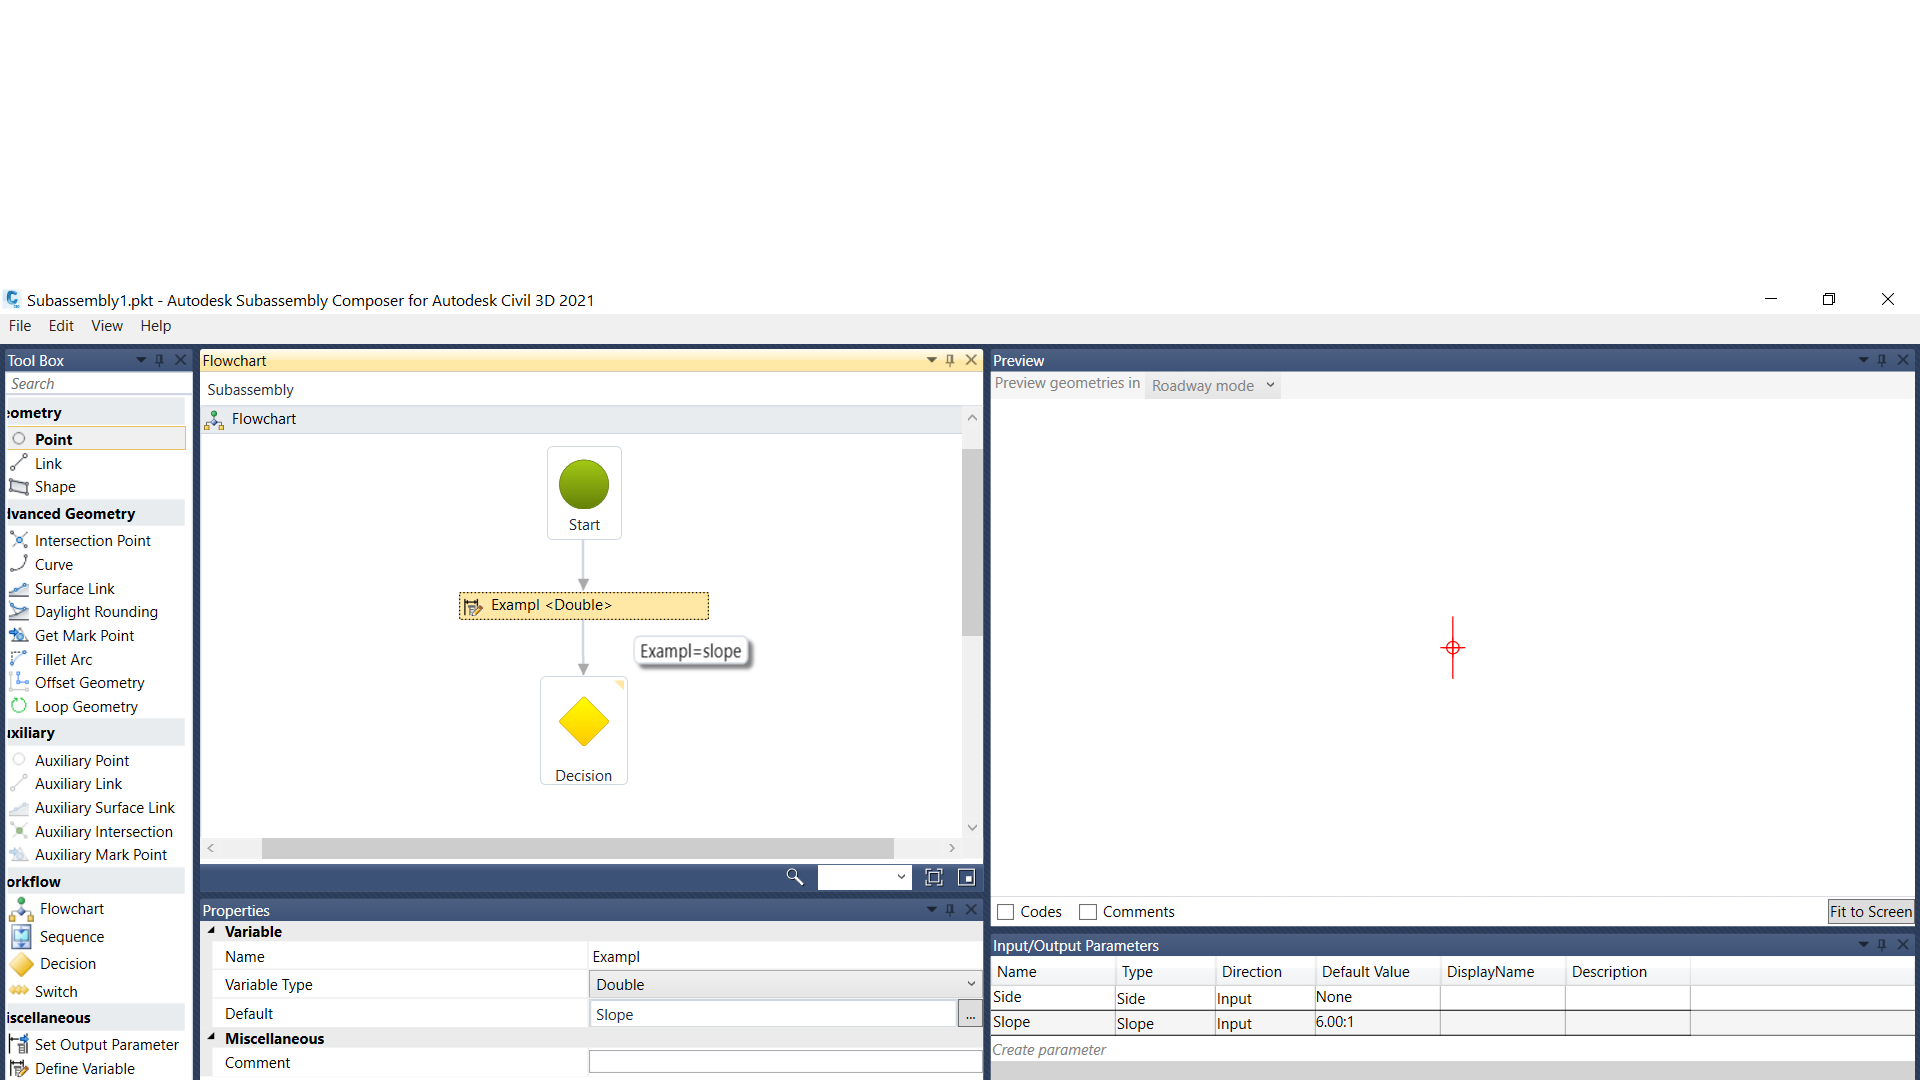This screenshot has height=1080, width=1920.
Task: Enable the Codes checkbox in Preview panel
Action: pyautogui.click(x=1006, y=912)
